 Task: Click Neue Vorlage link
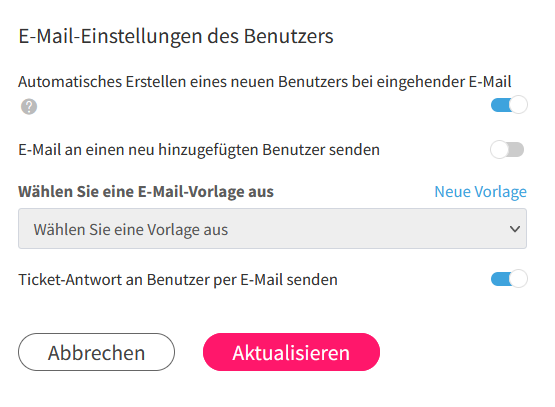click(480, 192)
